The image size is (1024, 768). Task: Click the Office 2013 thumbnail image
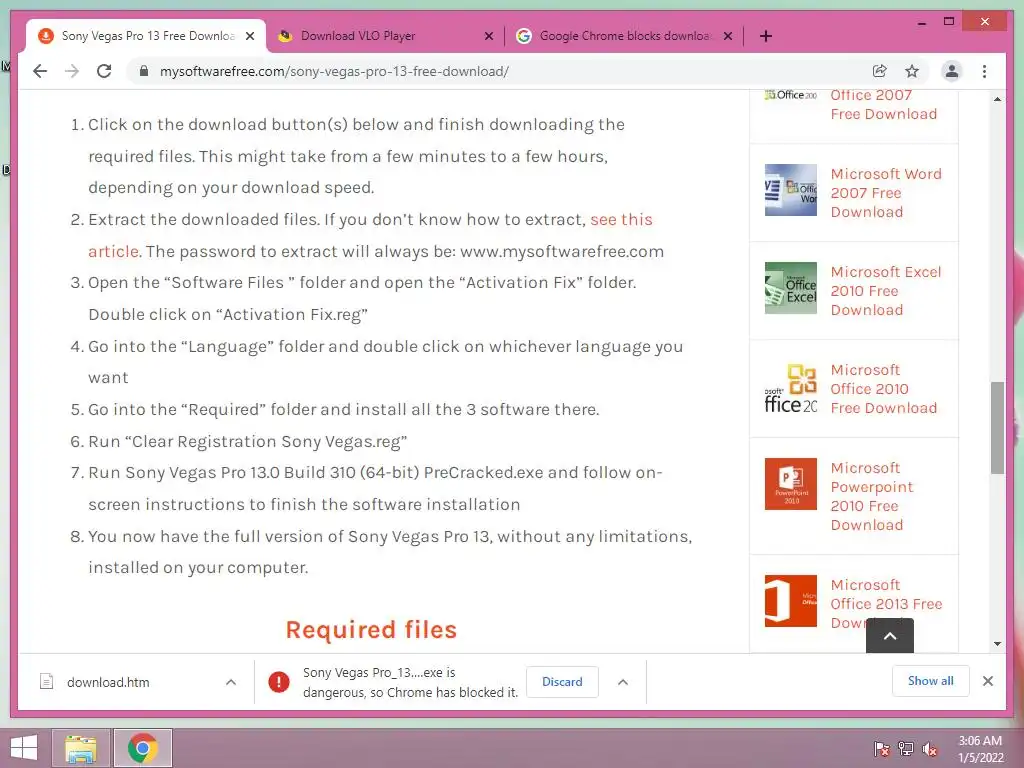(x=790, y=601)
